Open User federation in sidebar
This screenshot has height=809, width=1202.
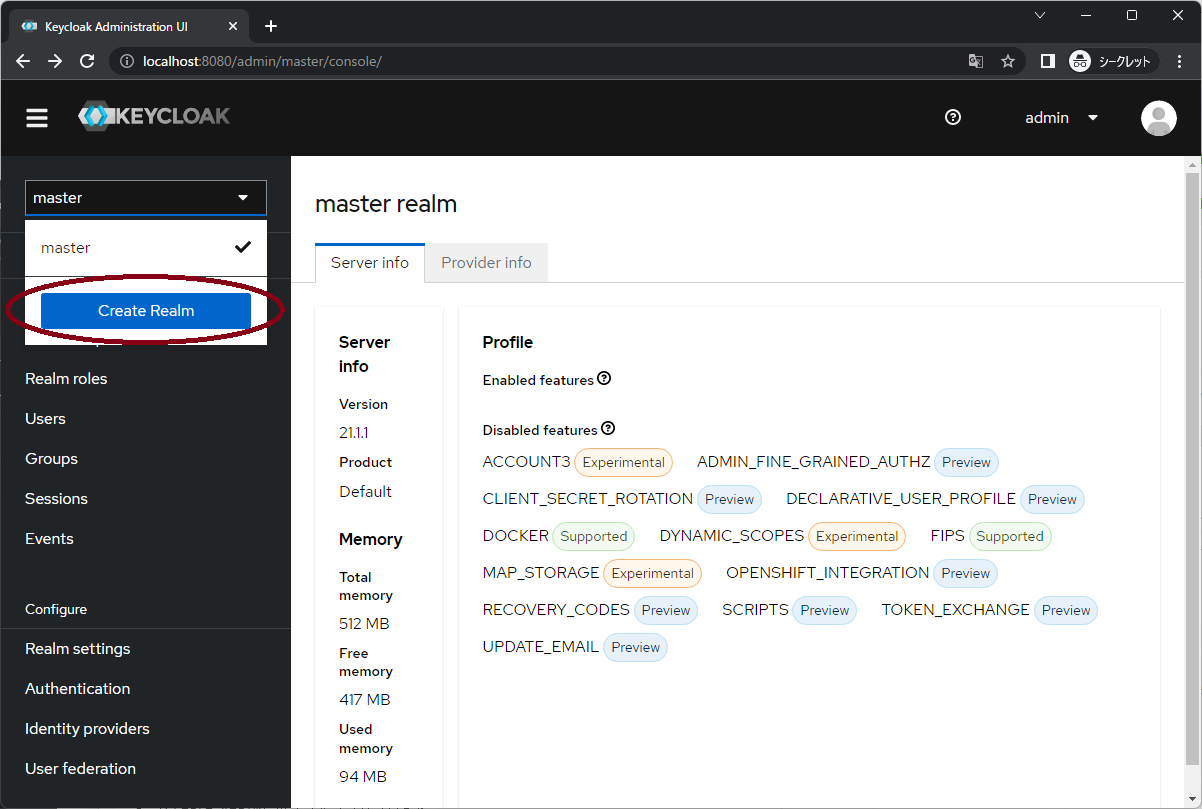coord(80,769)
